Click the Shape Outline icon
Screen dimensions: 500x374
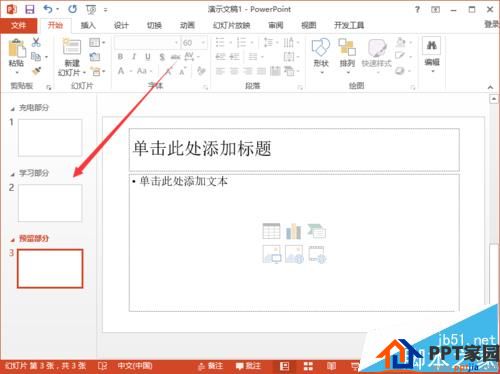(400, 56)
